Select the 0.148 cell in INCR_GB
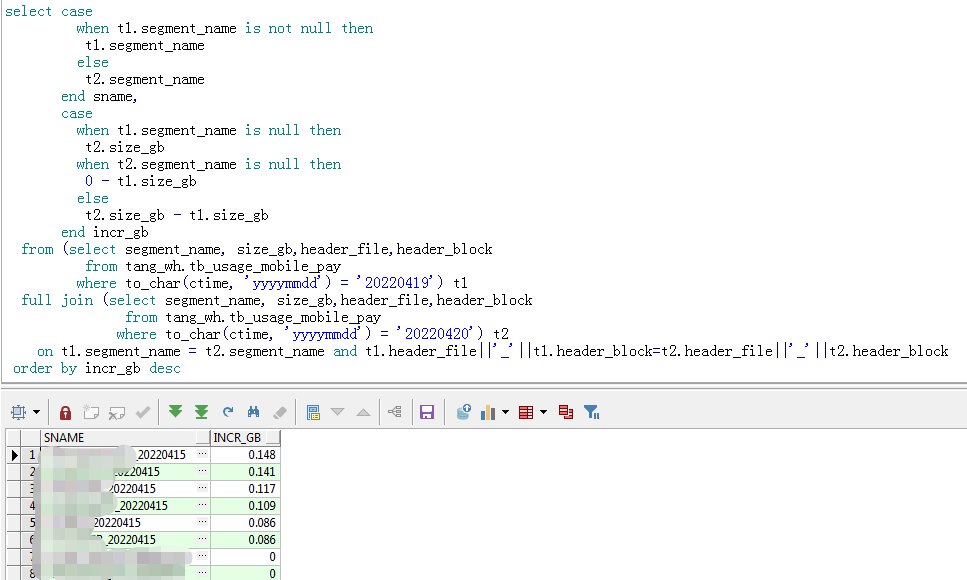967x580 pixels. point(245,455)
